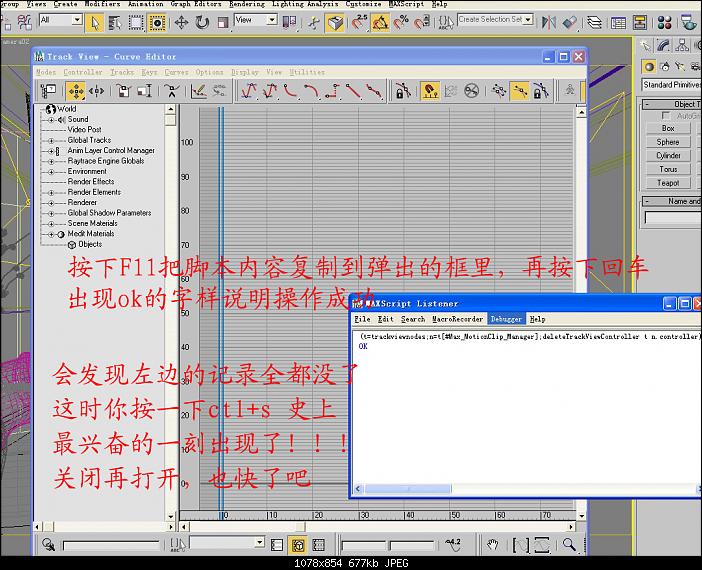Collapse the Object Type rollout

672,104
